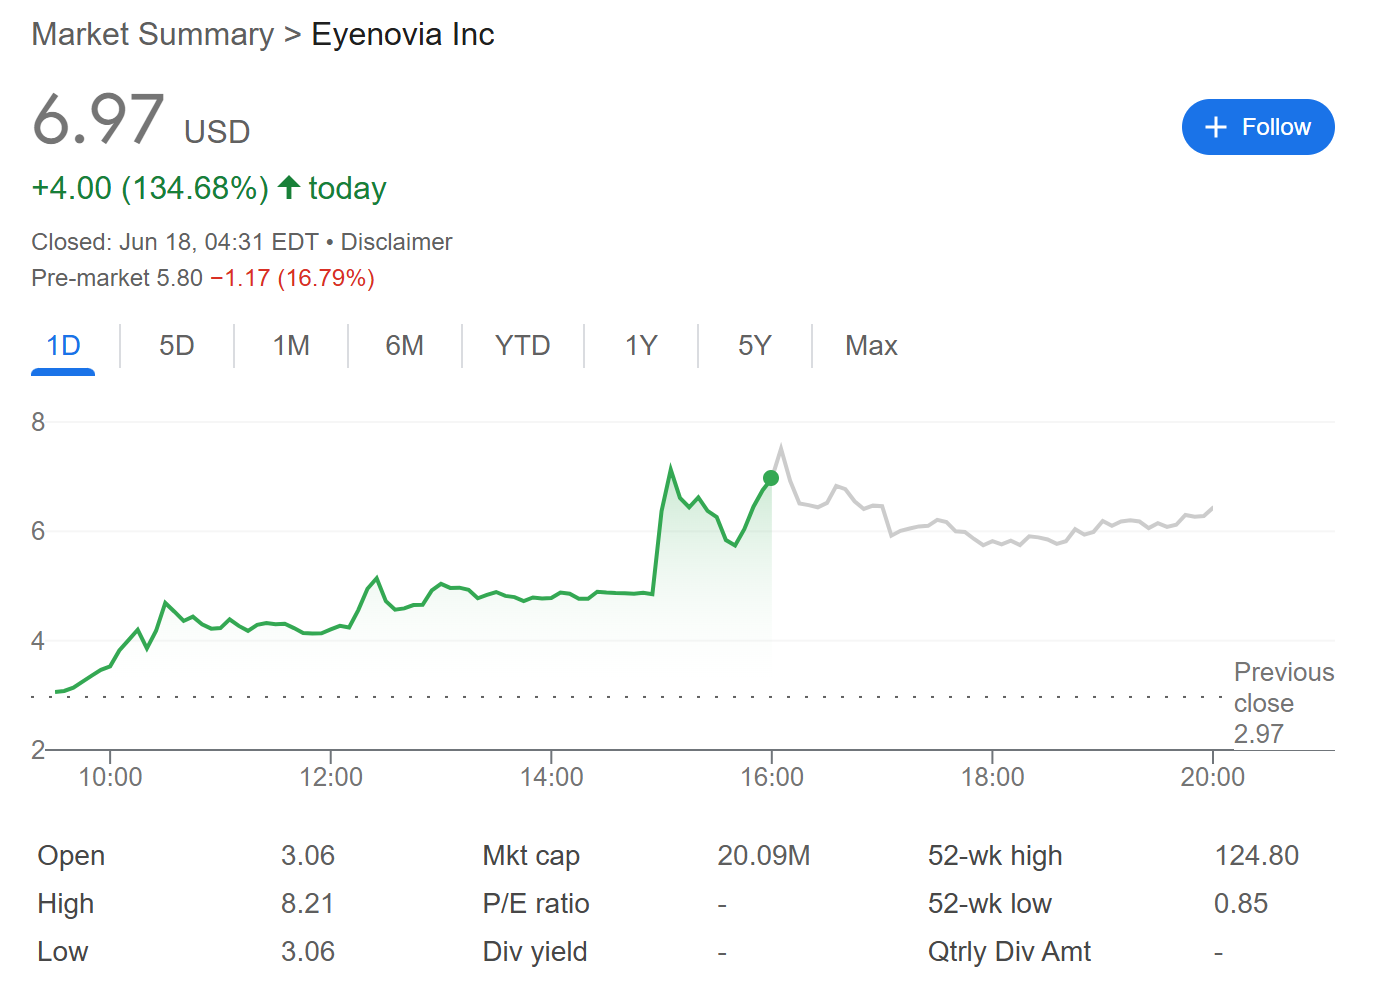This screenshot has width=1399, height=981.
Task: Open the Disclaimer link
Action: [x=396, y=242]
